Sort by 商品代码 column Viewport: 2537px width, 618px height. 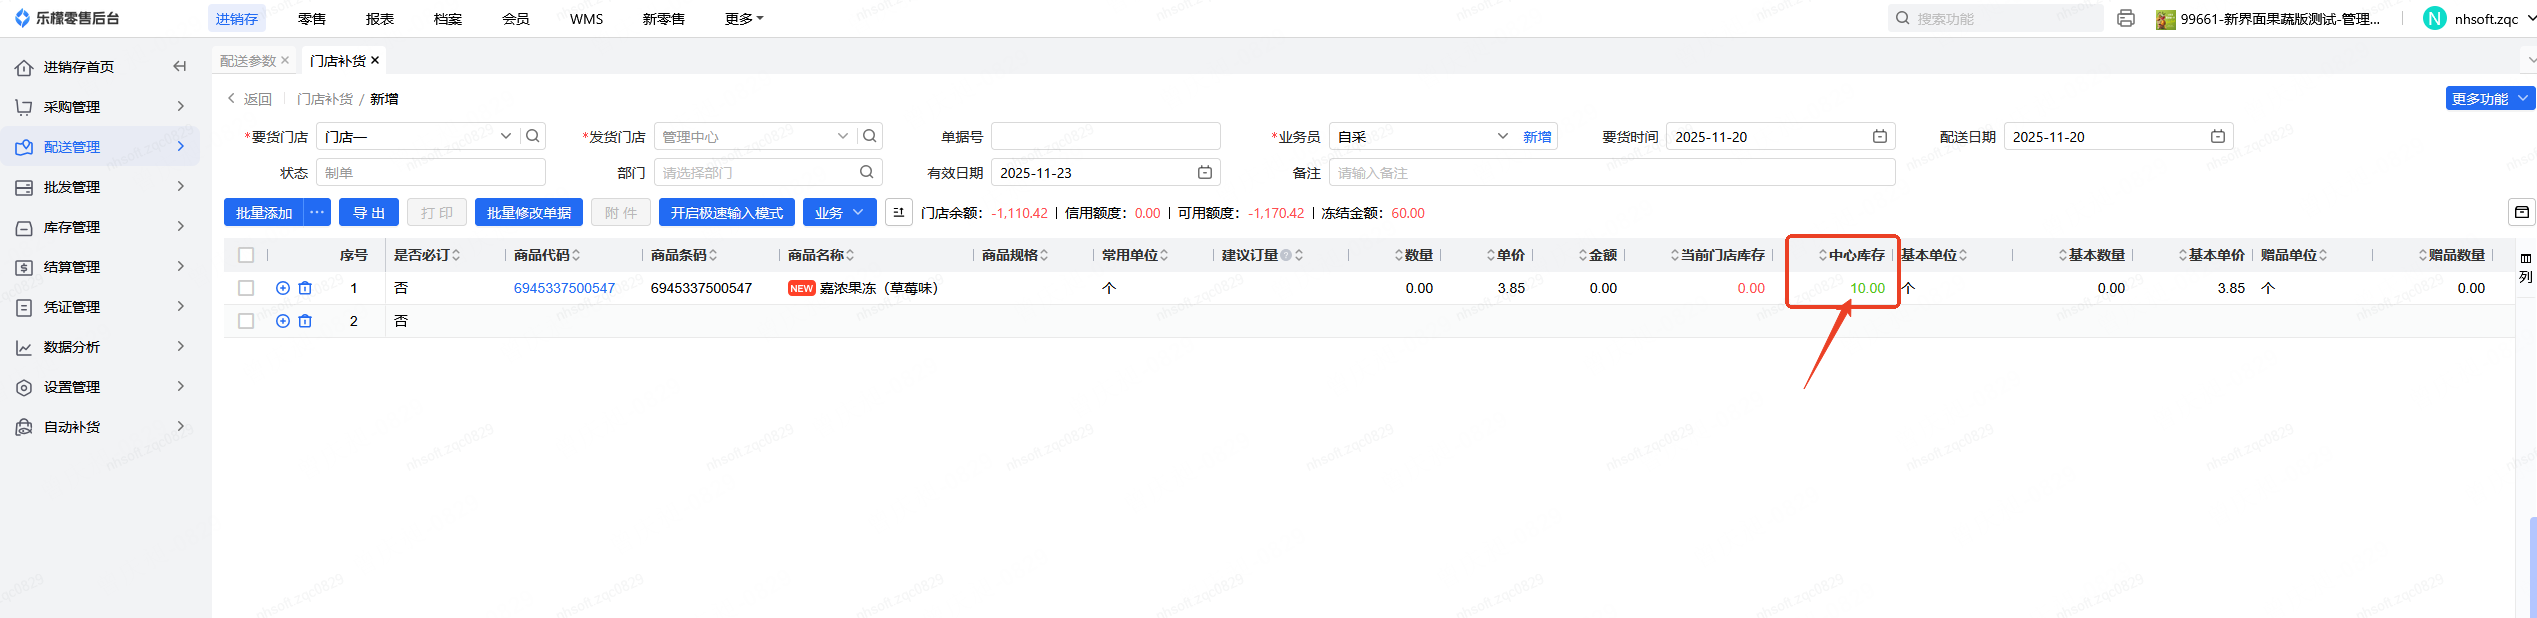[x=577, y=255]
